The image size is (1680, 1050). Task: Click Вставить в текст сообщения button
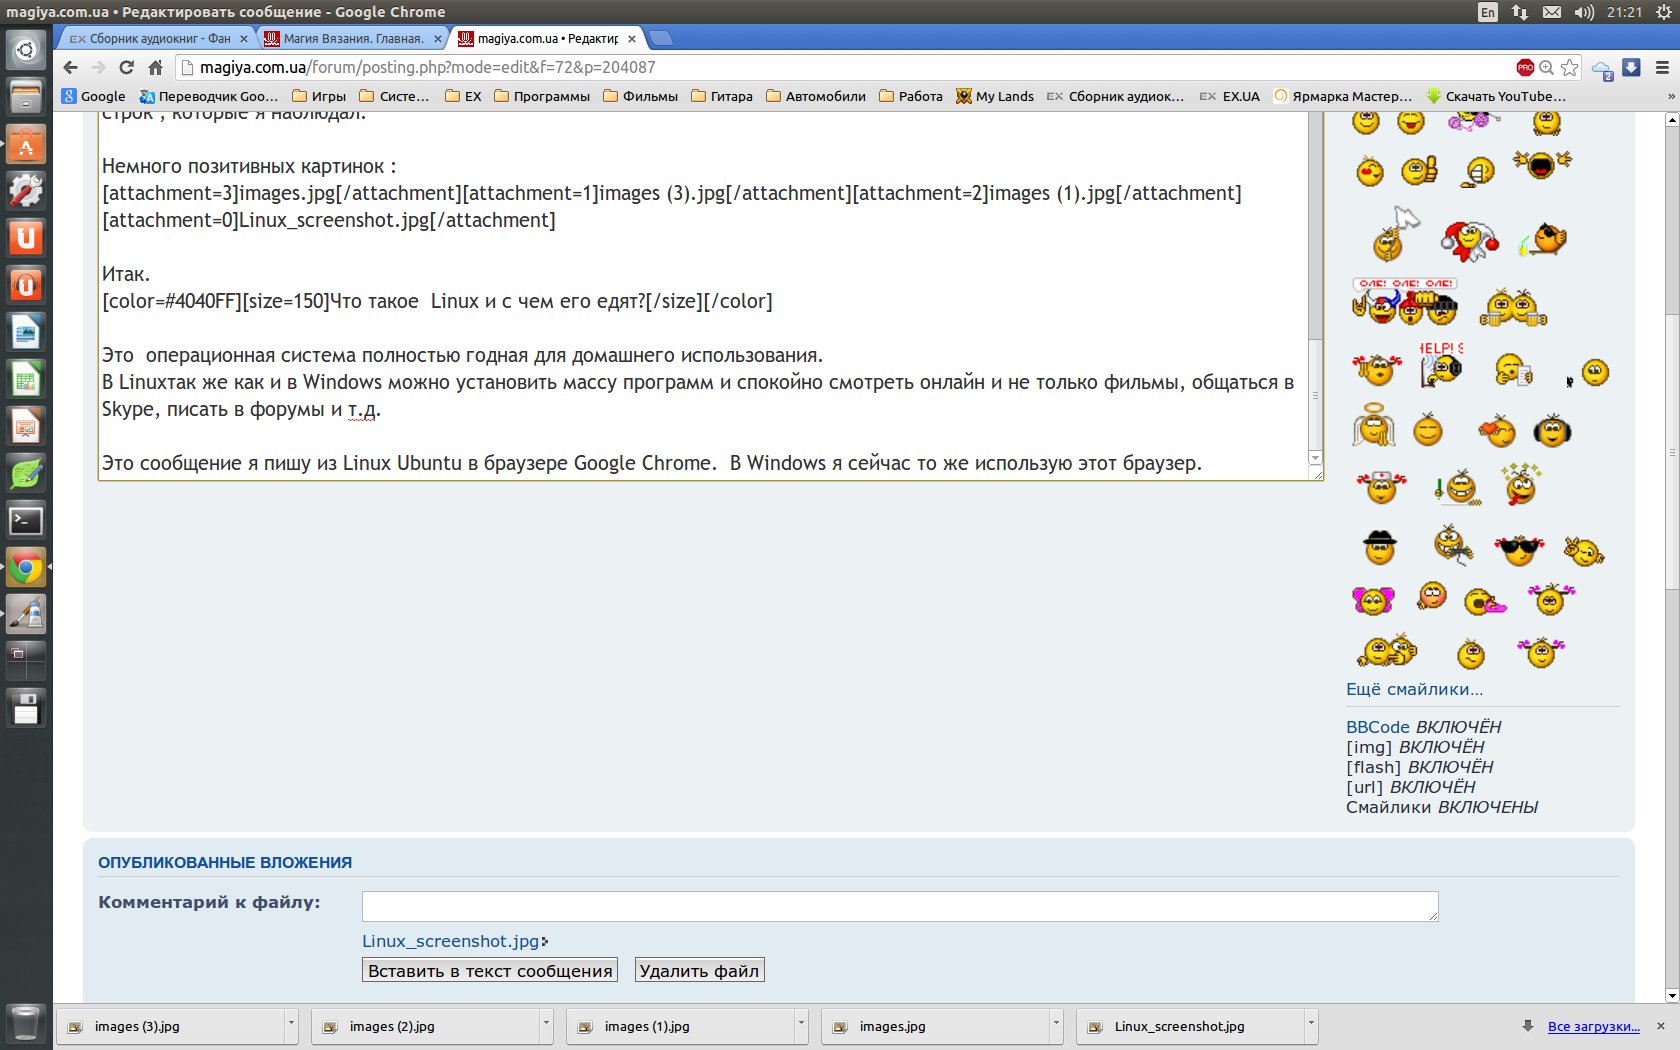pyautogui.click(x=490, y=970)
